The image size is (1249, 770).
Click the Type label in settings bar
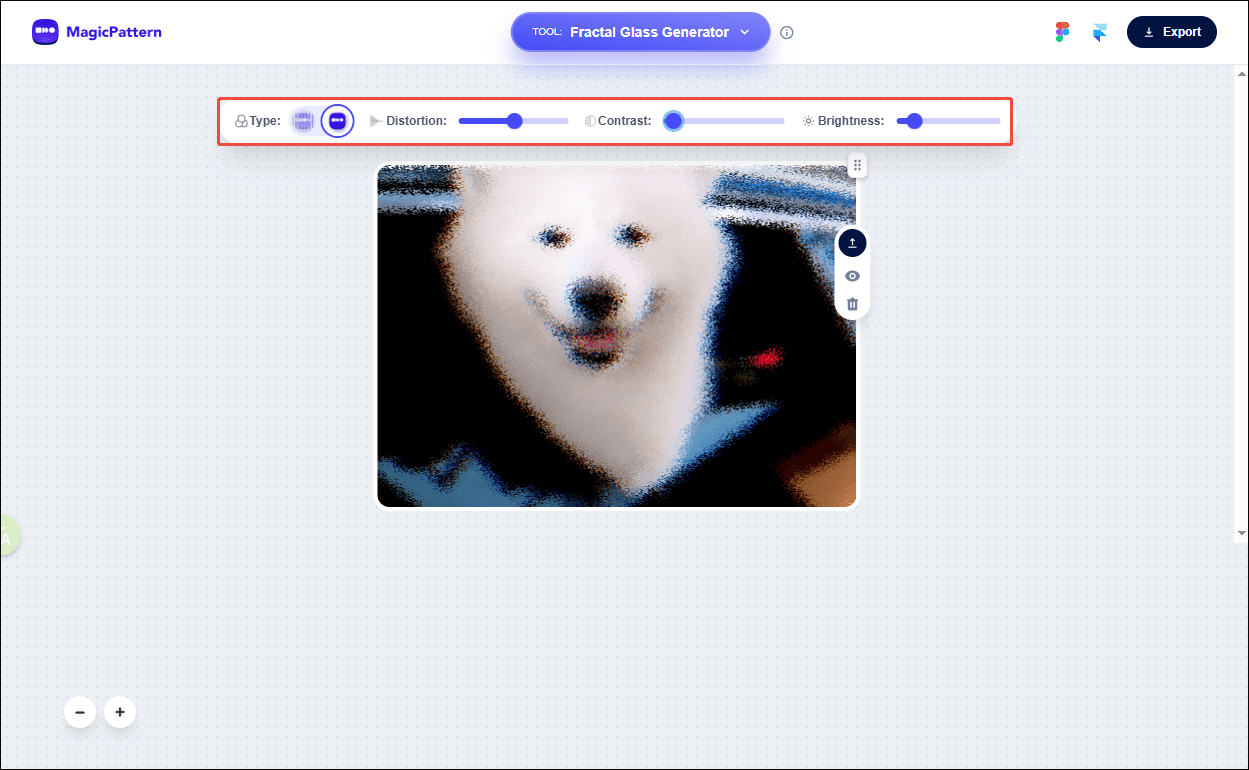[265, 120]
